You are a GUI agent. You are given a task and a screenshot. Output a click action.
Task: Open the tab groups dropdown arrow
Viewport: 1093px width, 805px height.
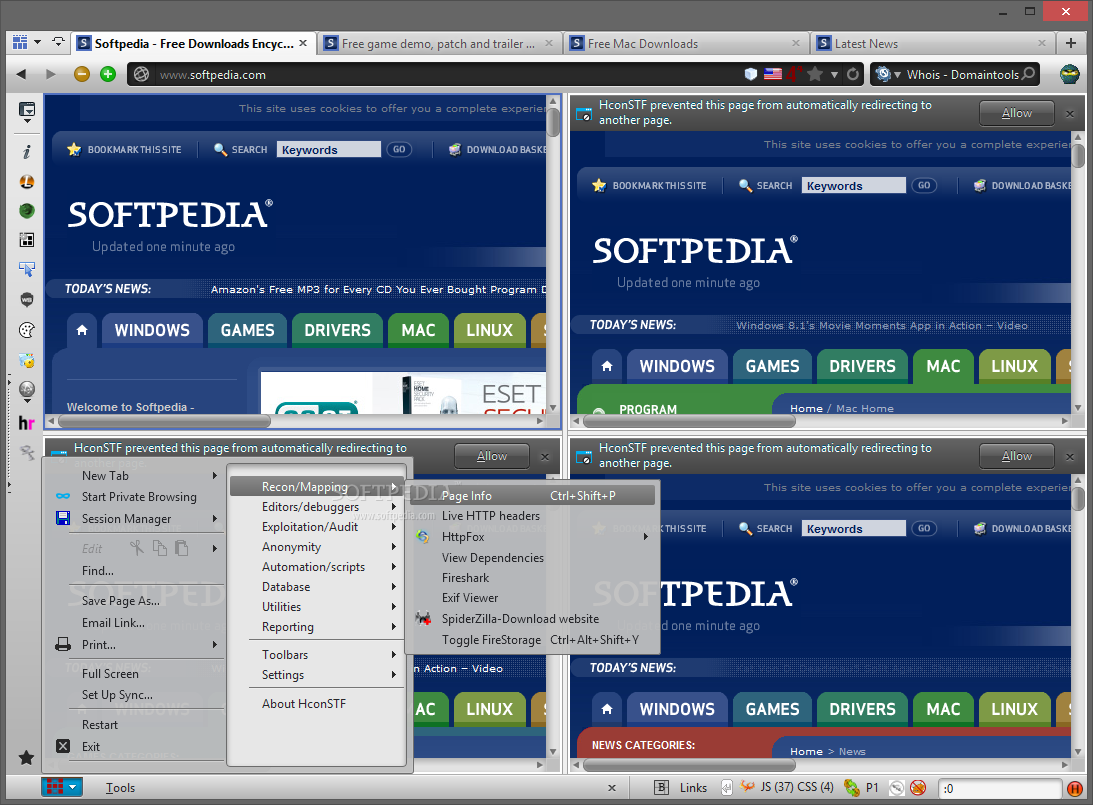(38, 43)
